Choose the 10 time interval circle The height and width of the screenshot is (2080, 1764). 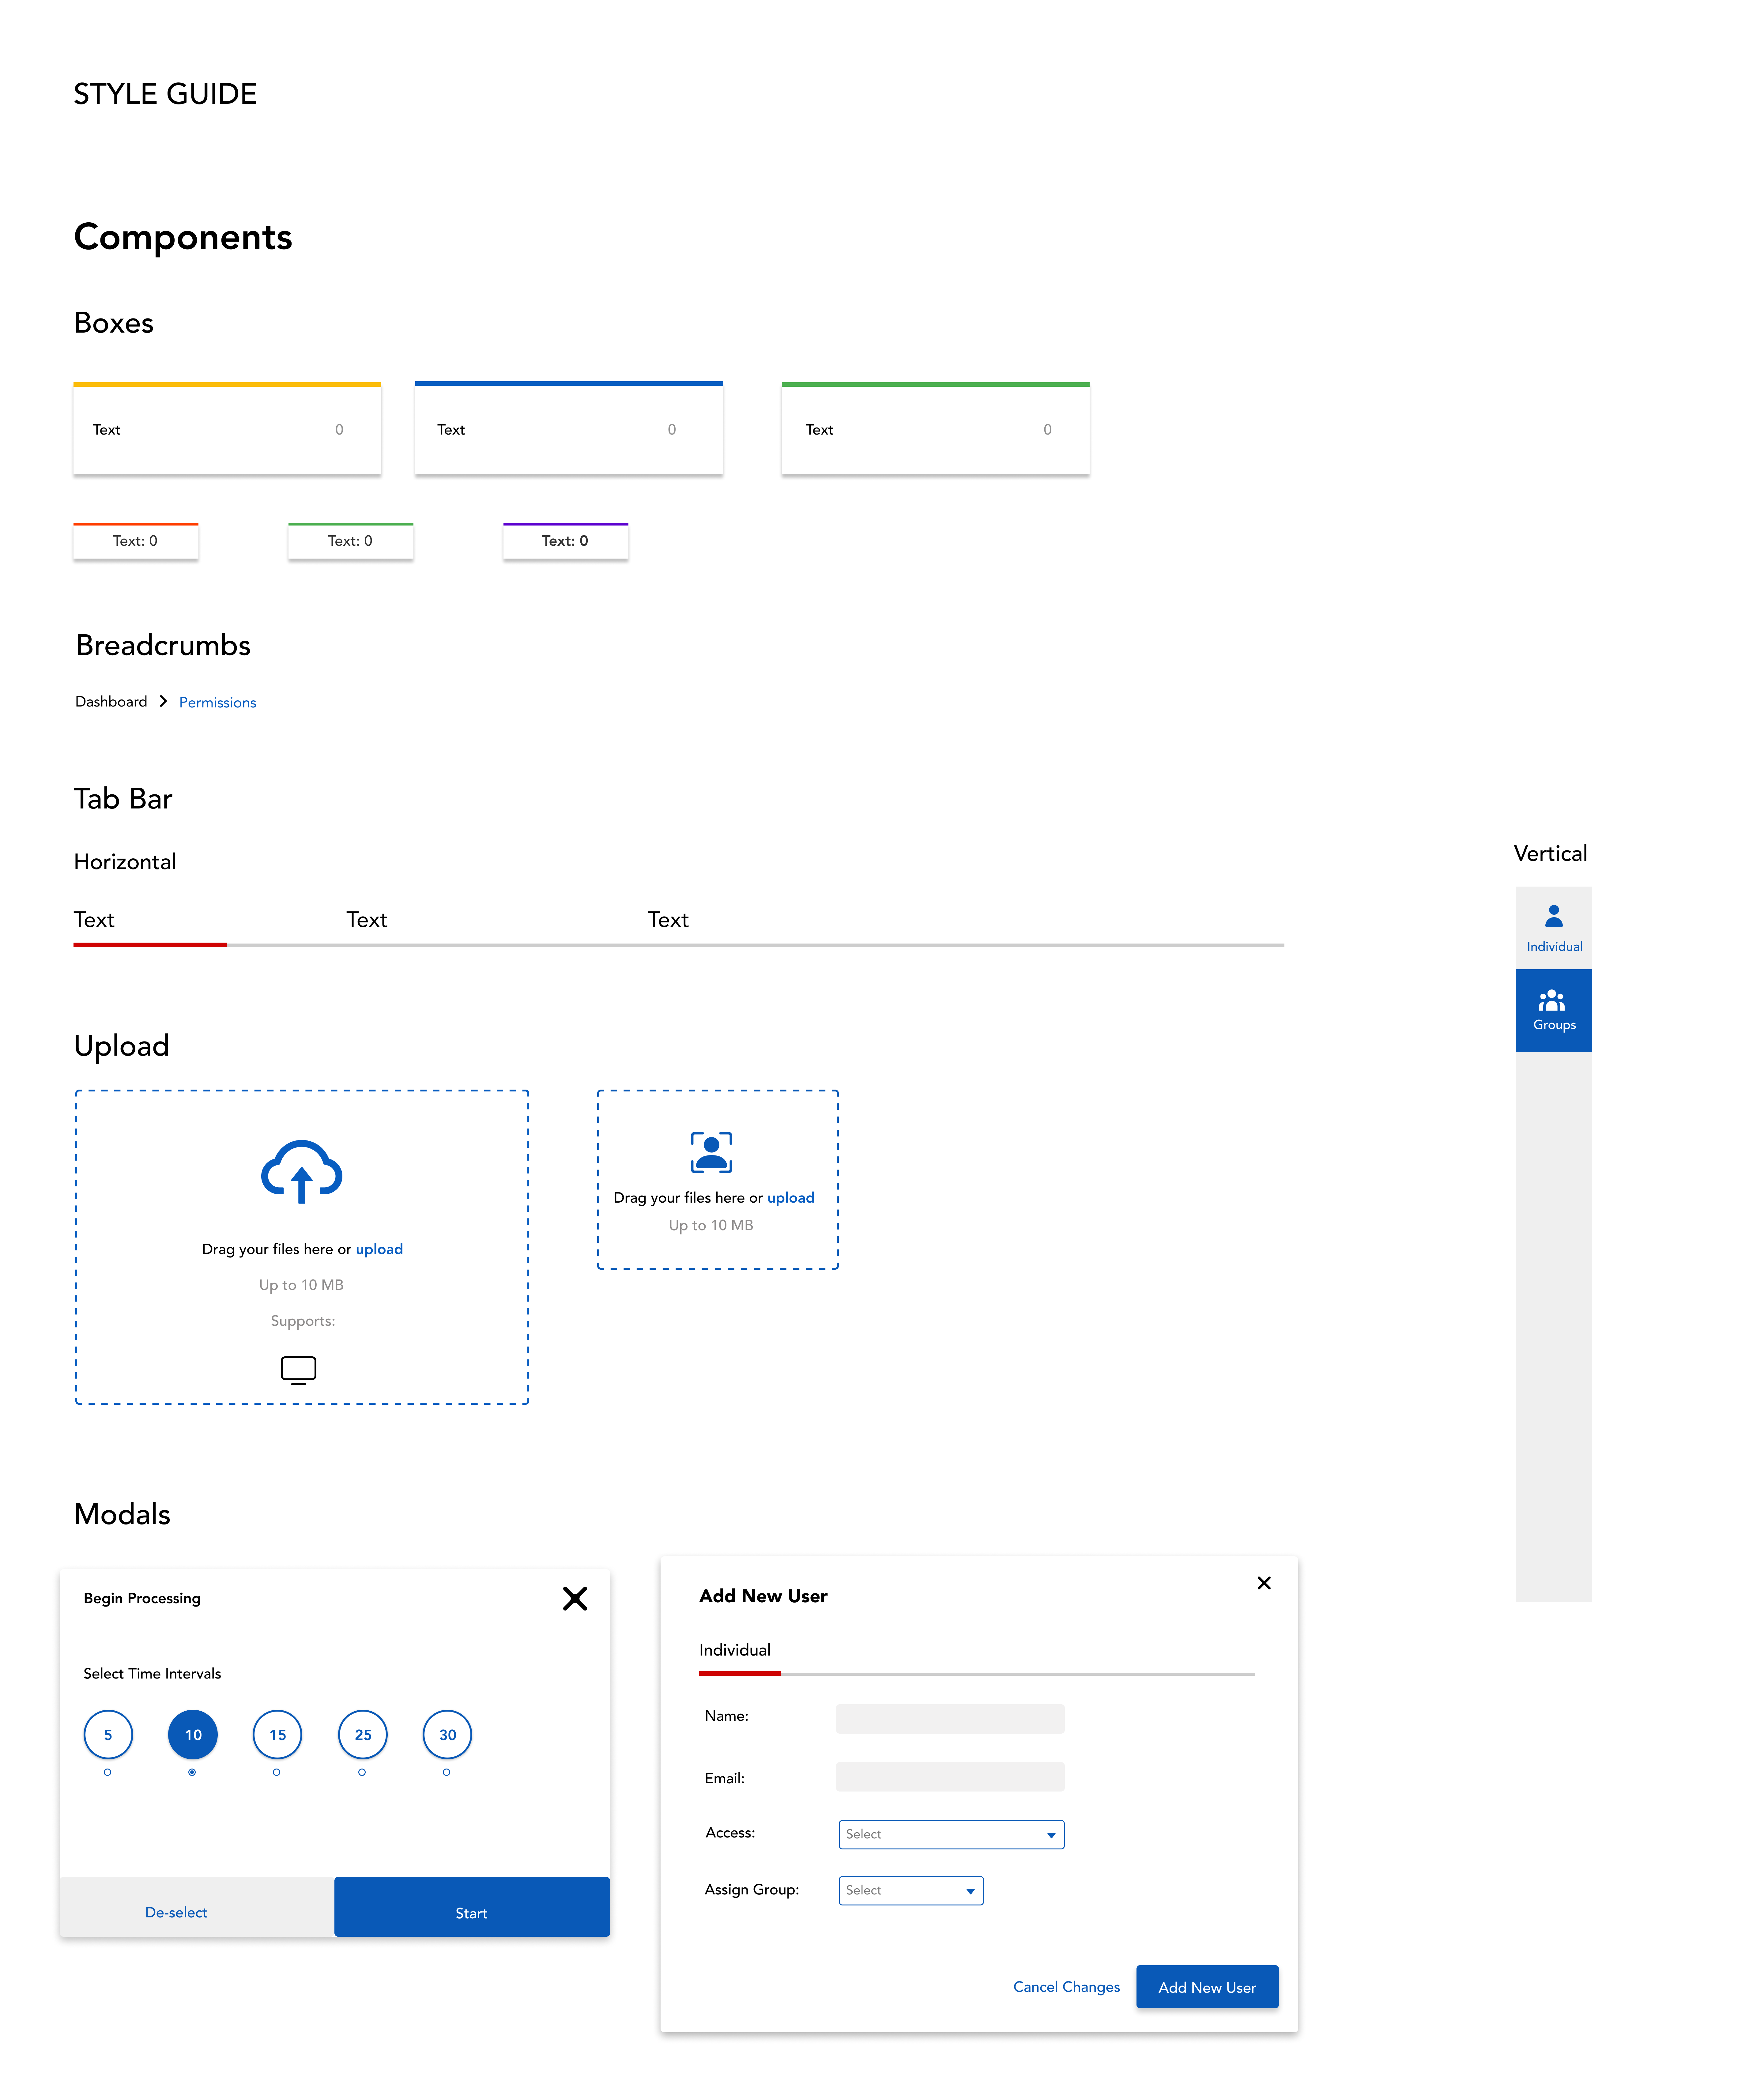[x=193, y=1735]
